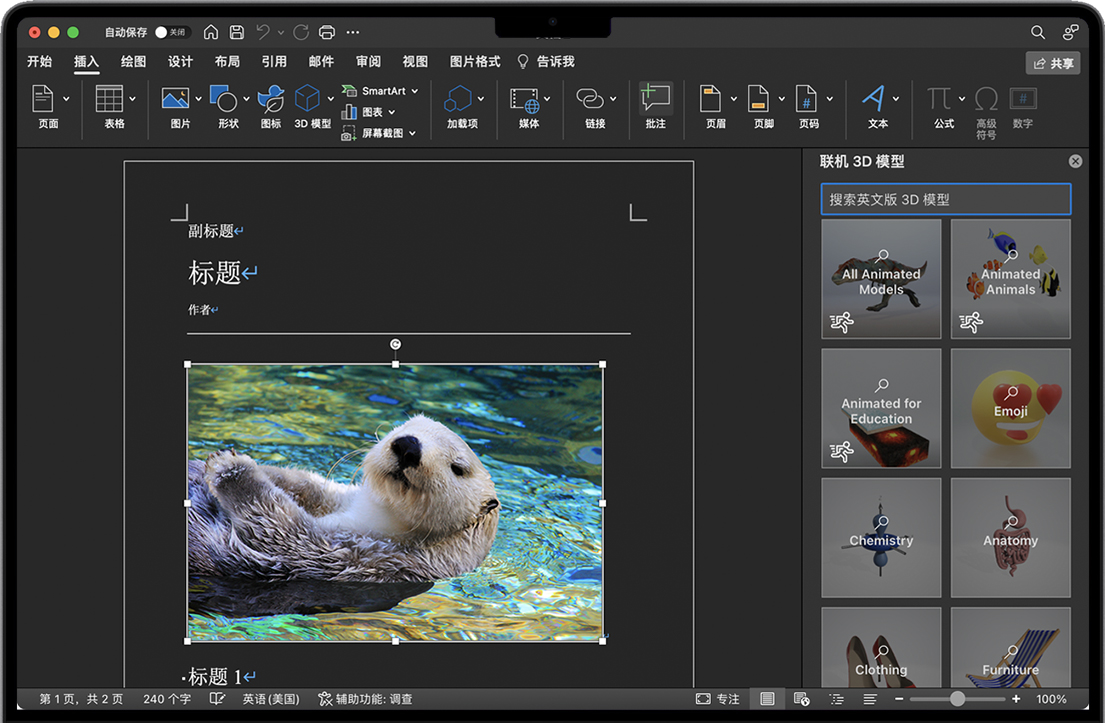
Task: Expand the 表格 table dropdown arrow
Action: point(132,99)
